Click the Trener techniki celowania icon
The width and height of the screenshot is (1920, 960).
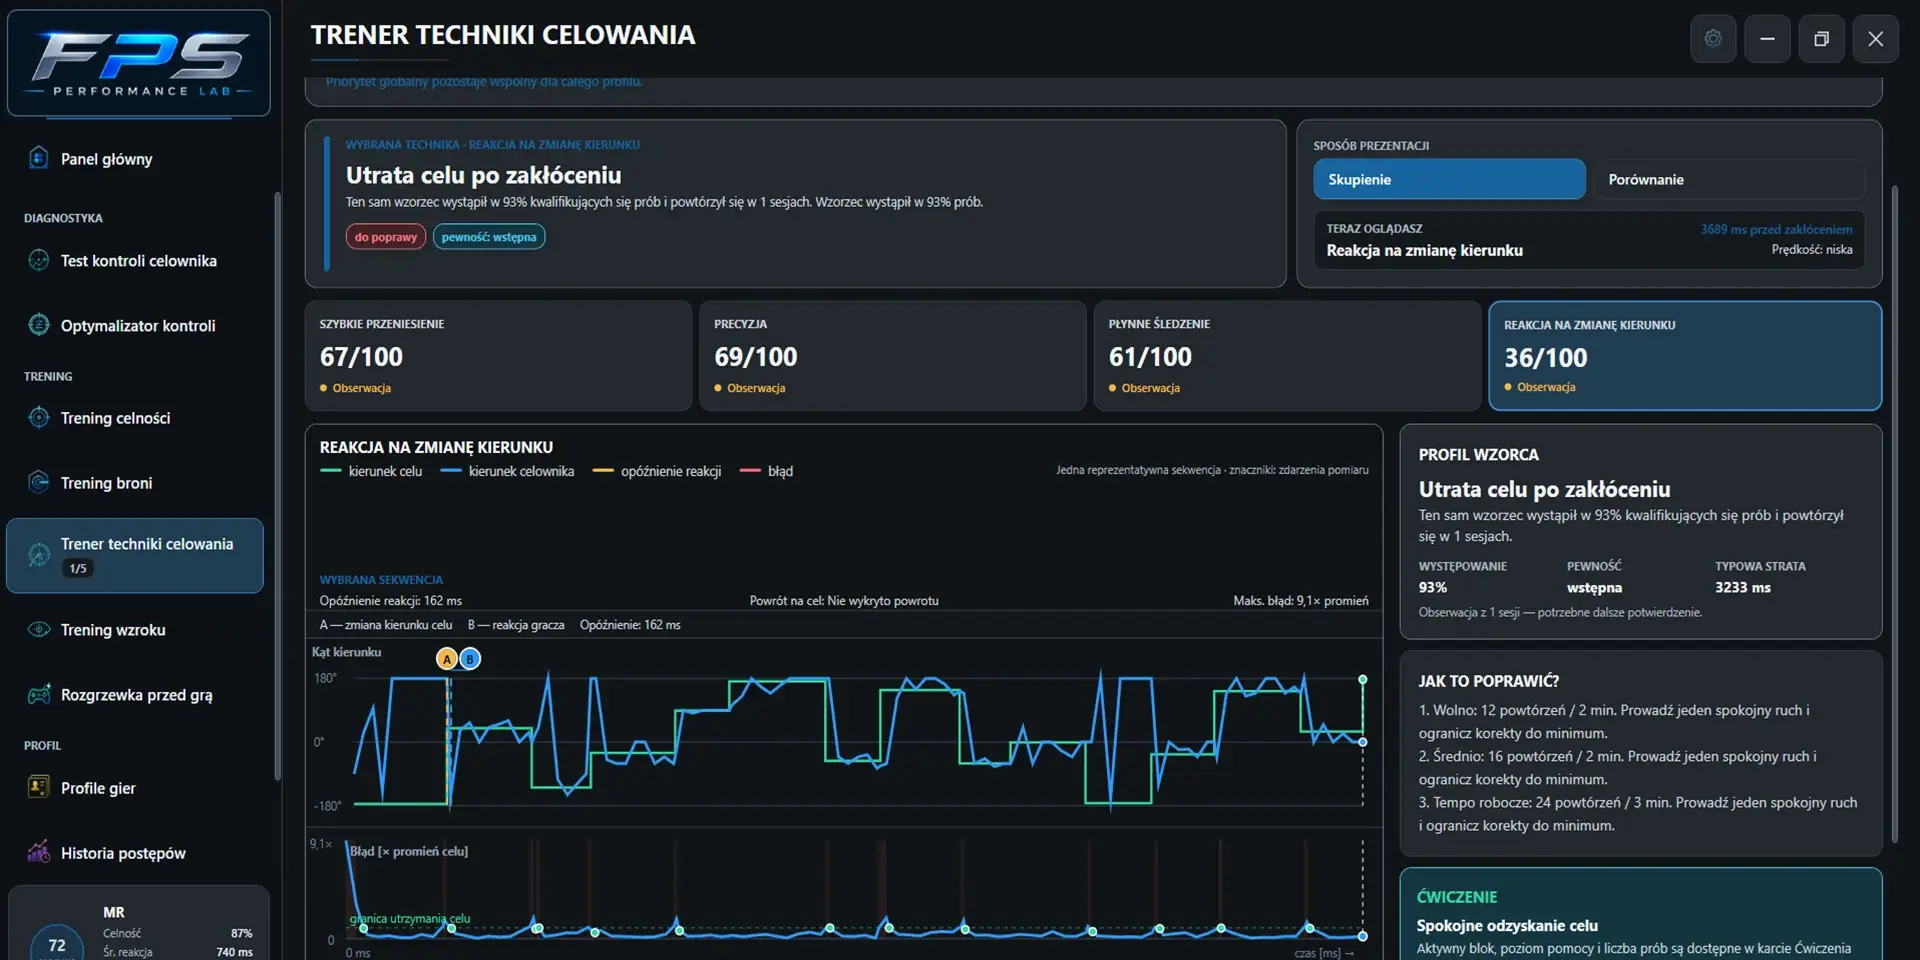38,555
